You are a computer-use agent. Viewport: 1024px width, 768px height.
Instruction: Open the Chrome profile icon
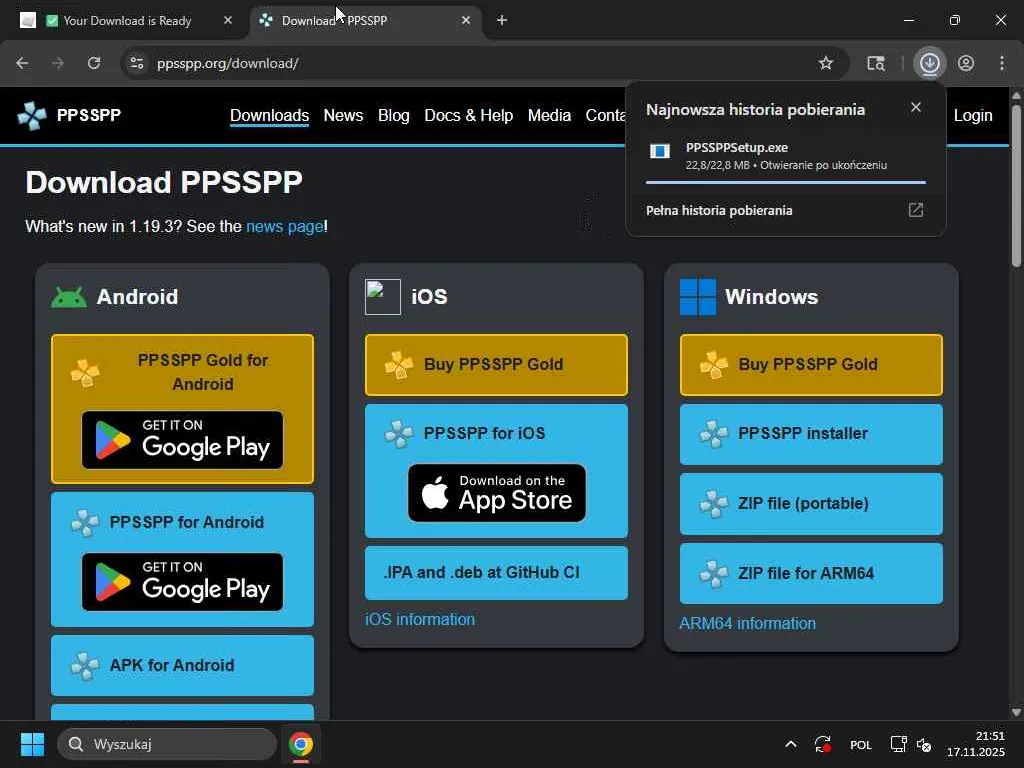(x=966, y=63)
